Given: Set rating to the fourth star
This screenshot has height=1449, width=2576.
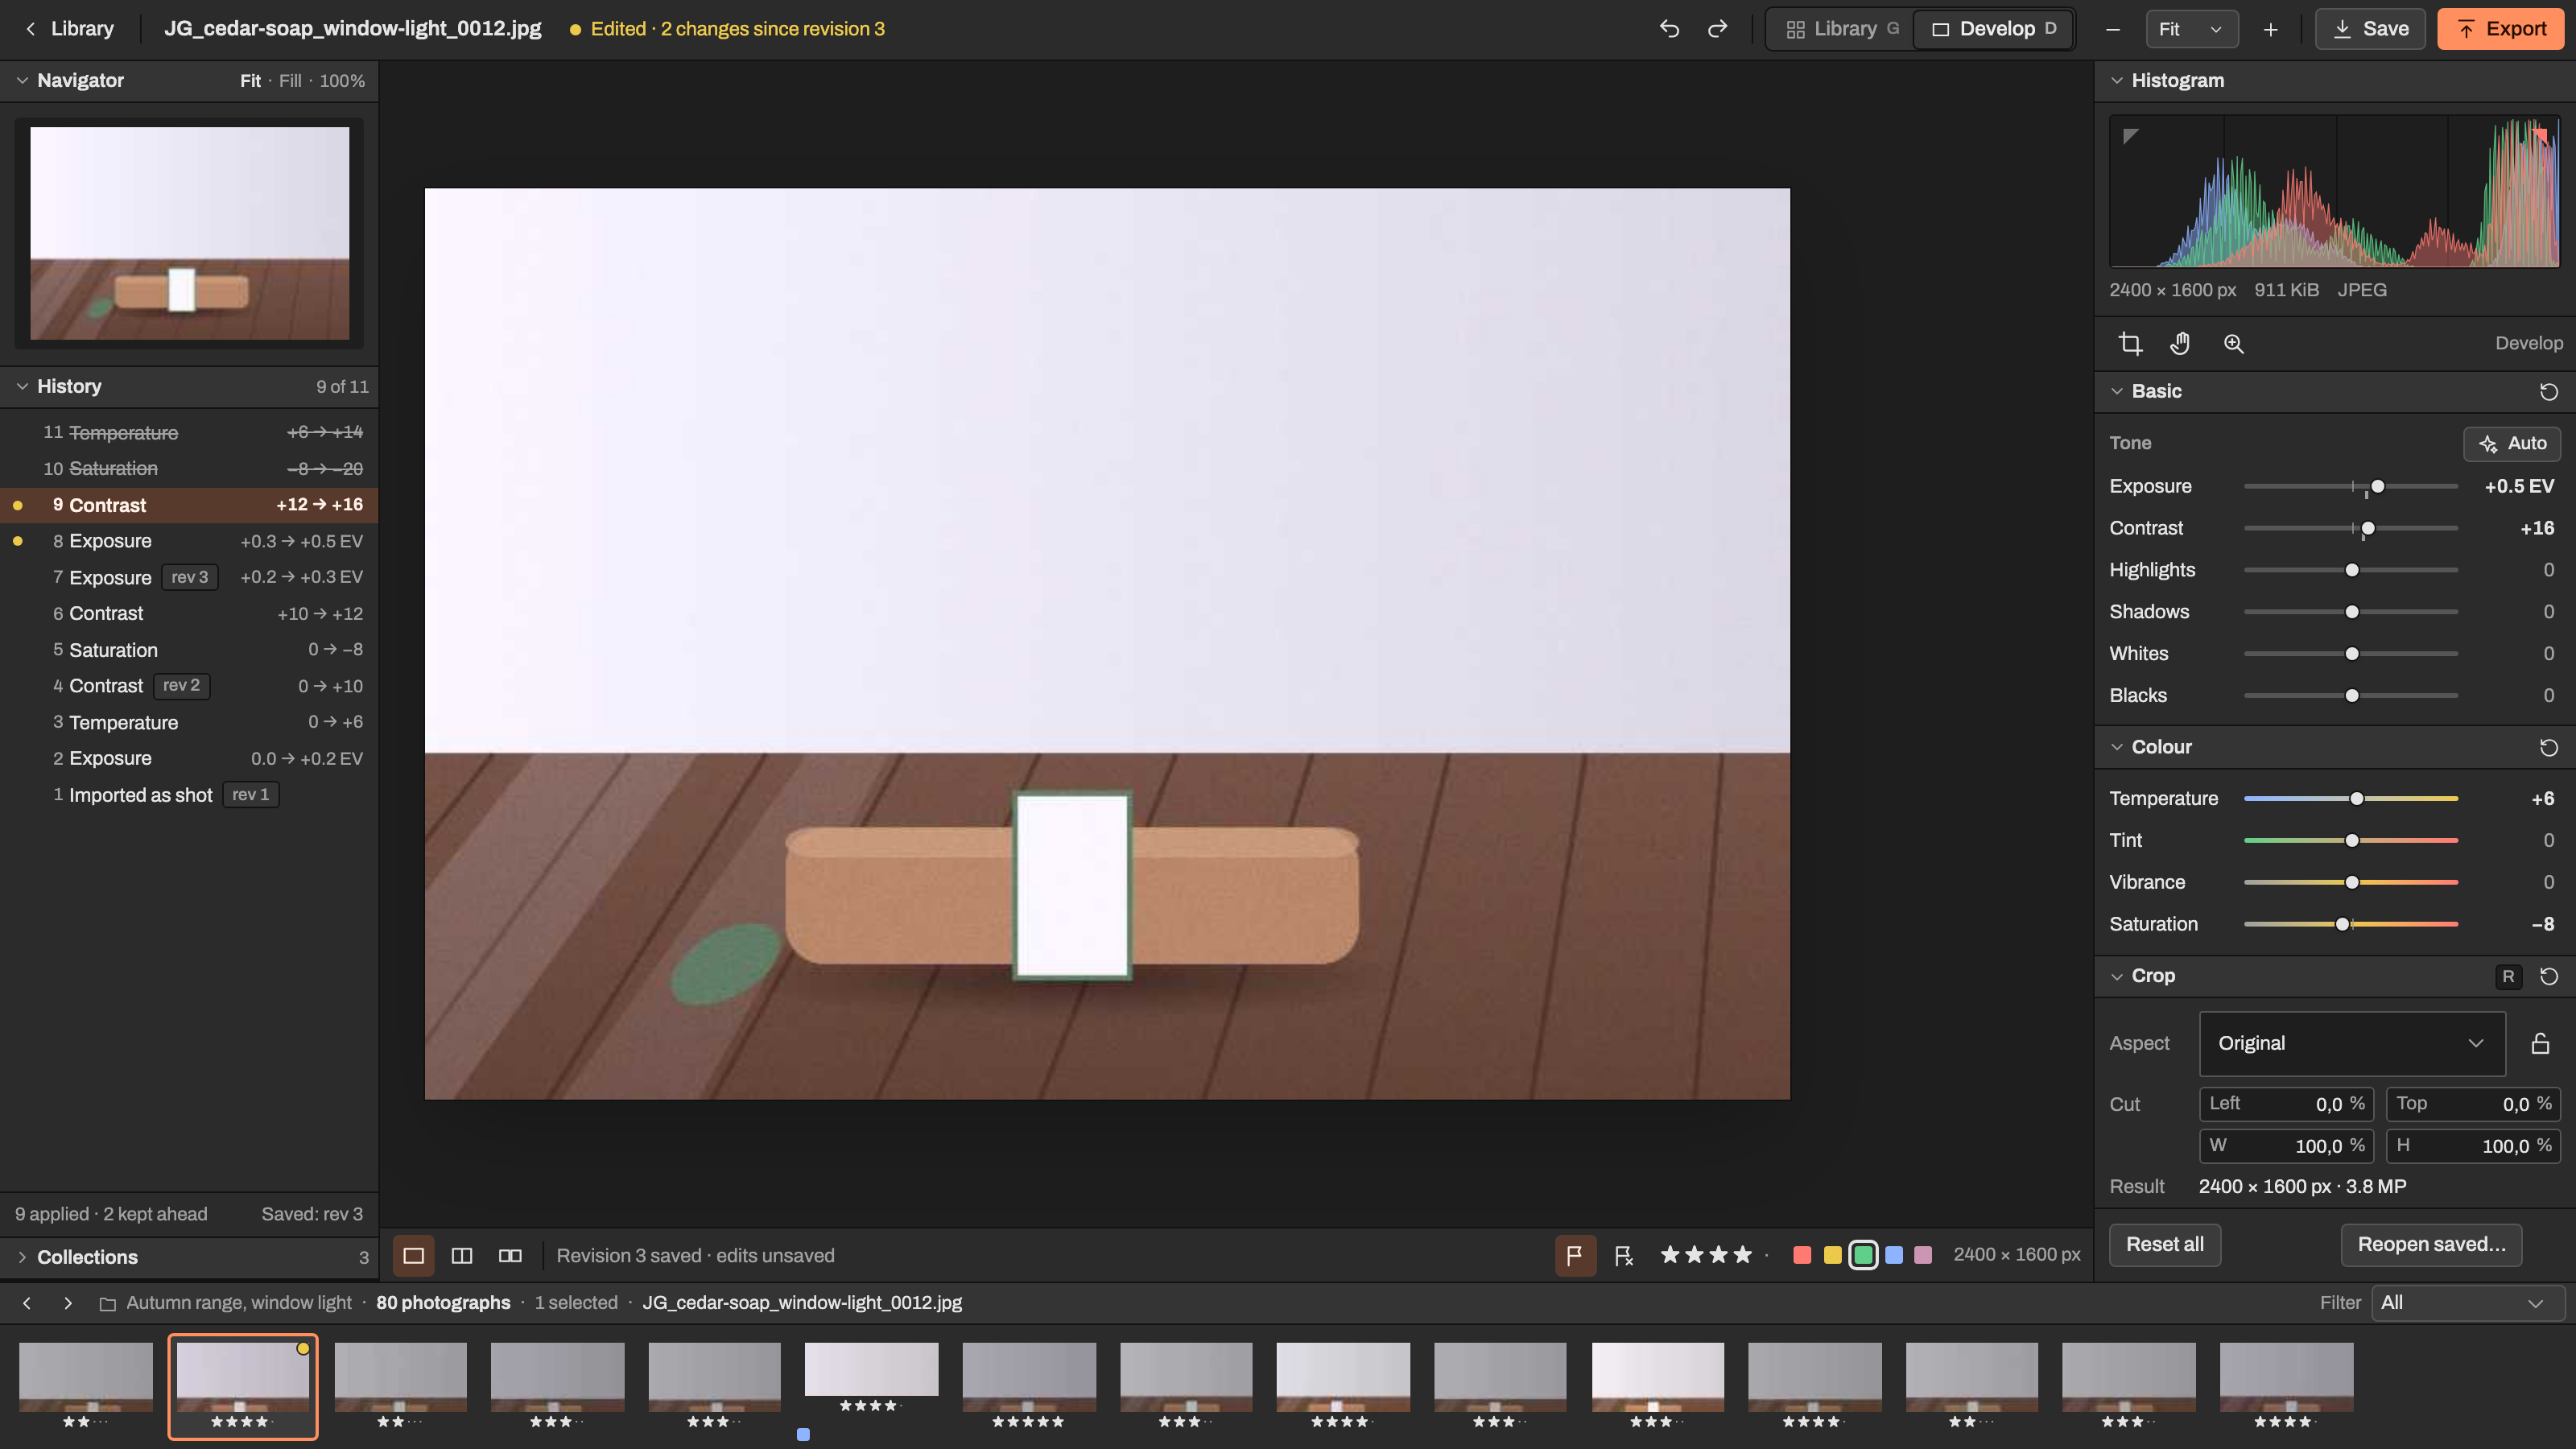Looking at the screenshot, I should (1743, 1254).
